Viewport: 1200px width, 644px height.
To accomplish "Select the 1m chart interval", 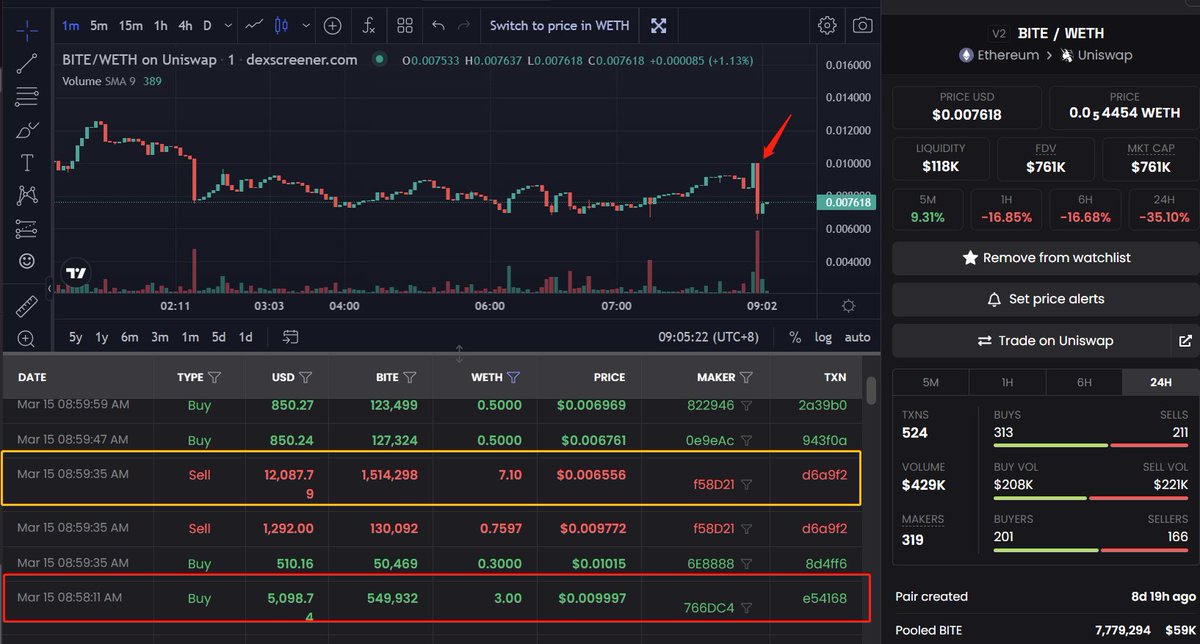I will click(x=71, y=25).
